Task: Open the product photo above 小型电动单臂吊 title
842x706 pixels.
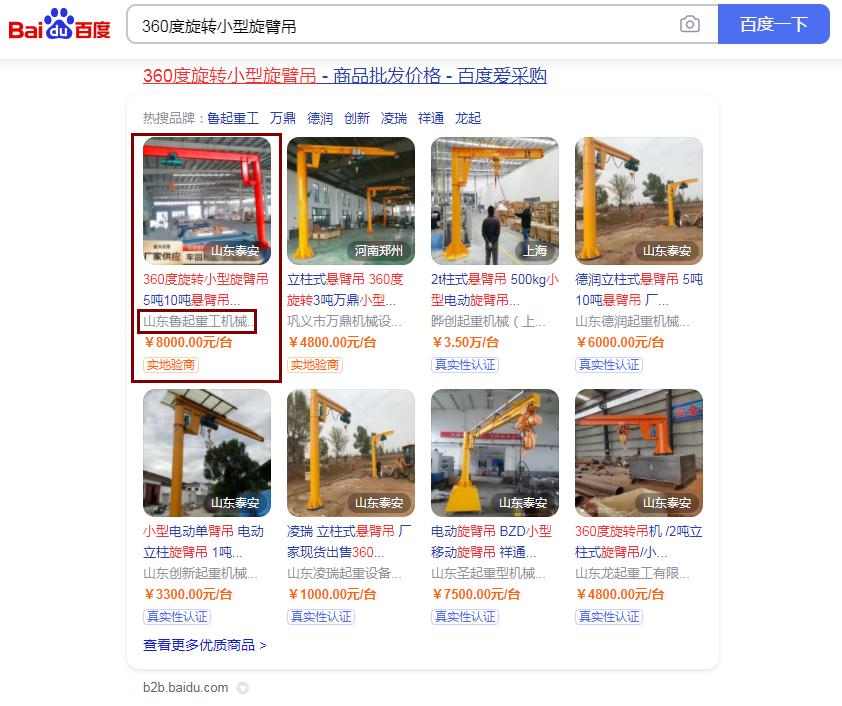Action: [207, 453]
